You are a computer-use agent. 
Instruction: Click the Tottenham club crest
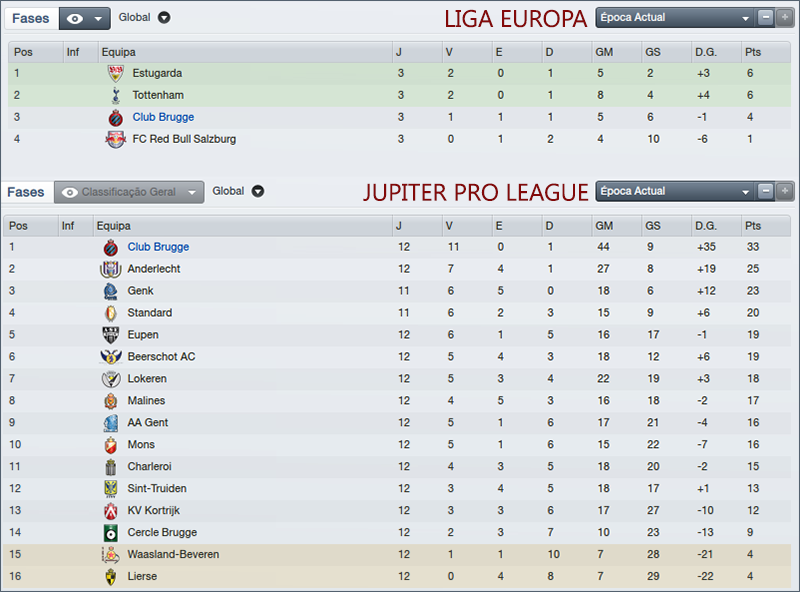tap(117, 95)
